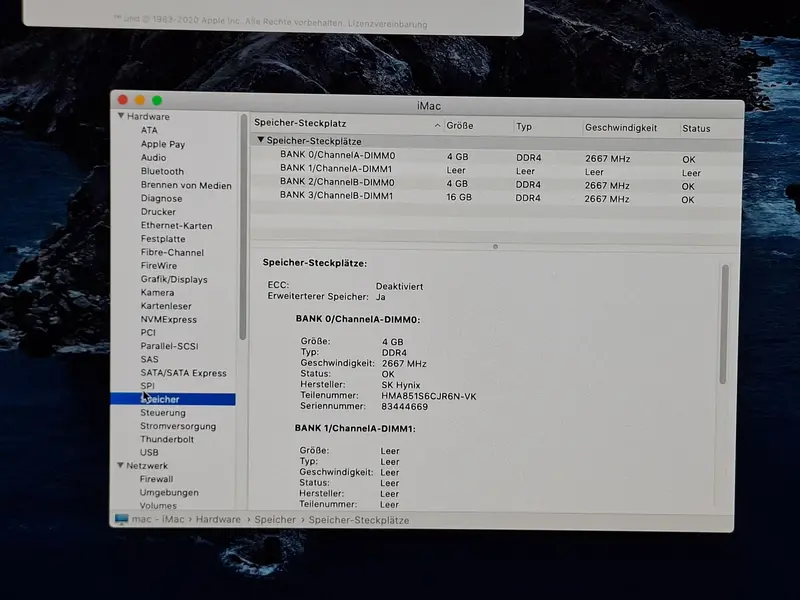Select SAS in the sidebar

[149, 359]
